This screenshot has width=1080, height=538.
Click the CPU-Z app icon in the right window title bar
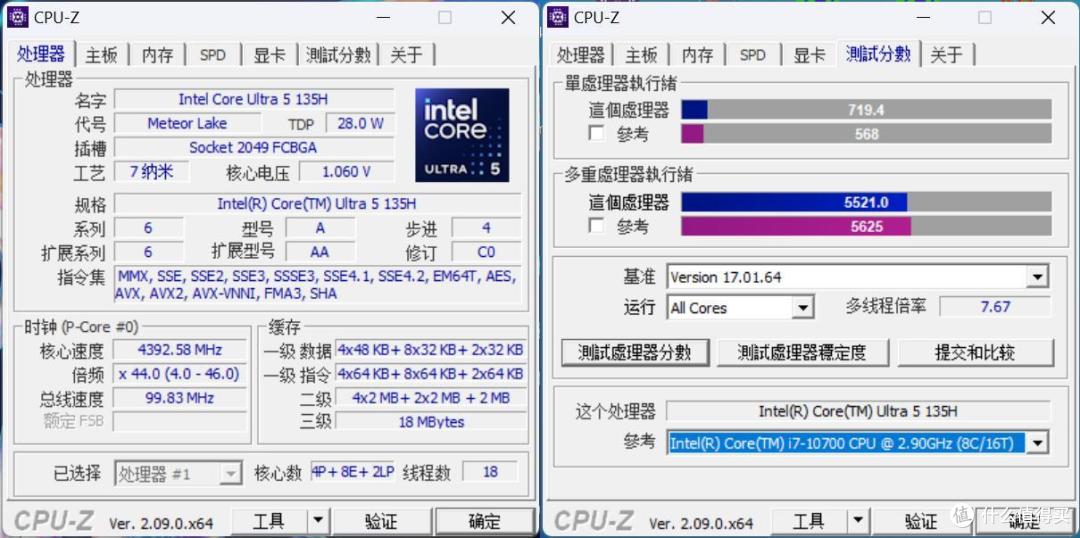tap(558, 17)
